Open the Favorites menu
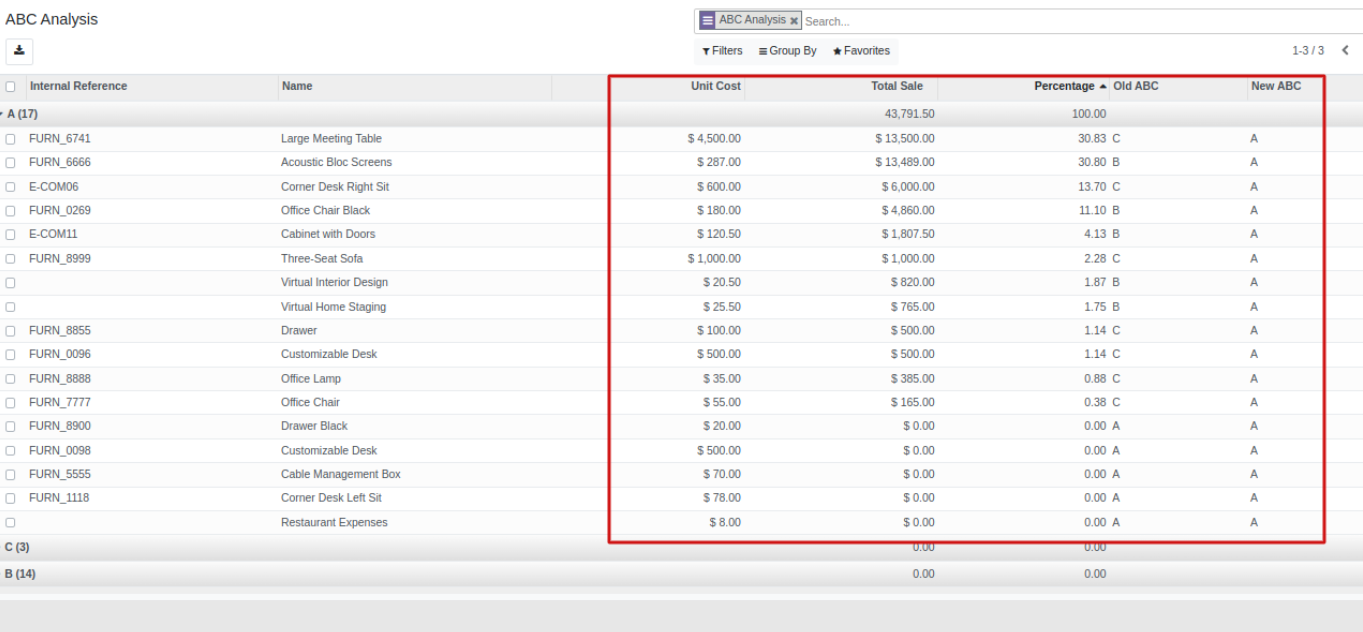The image size is (1363, 632). (861, 51)
